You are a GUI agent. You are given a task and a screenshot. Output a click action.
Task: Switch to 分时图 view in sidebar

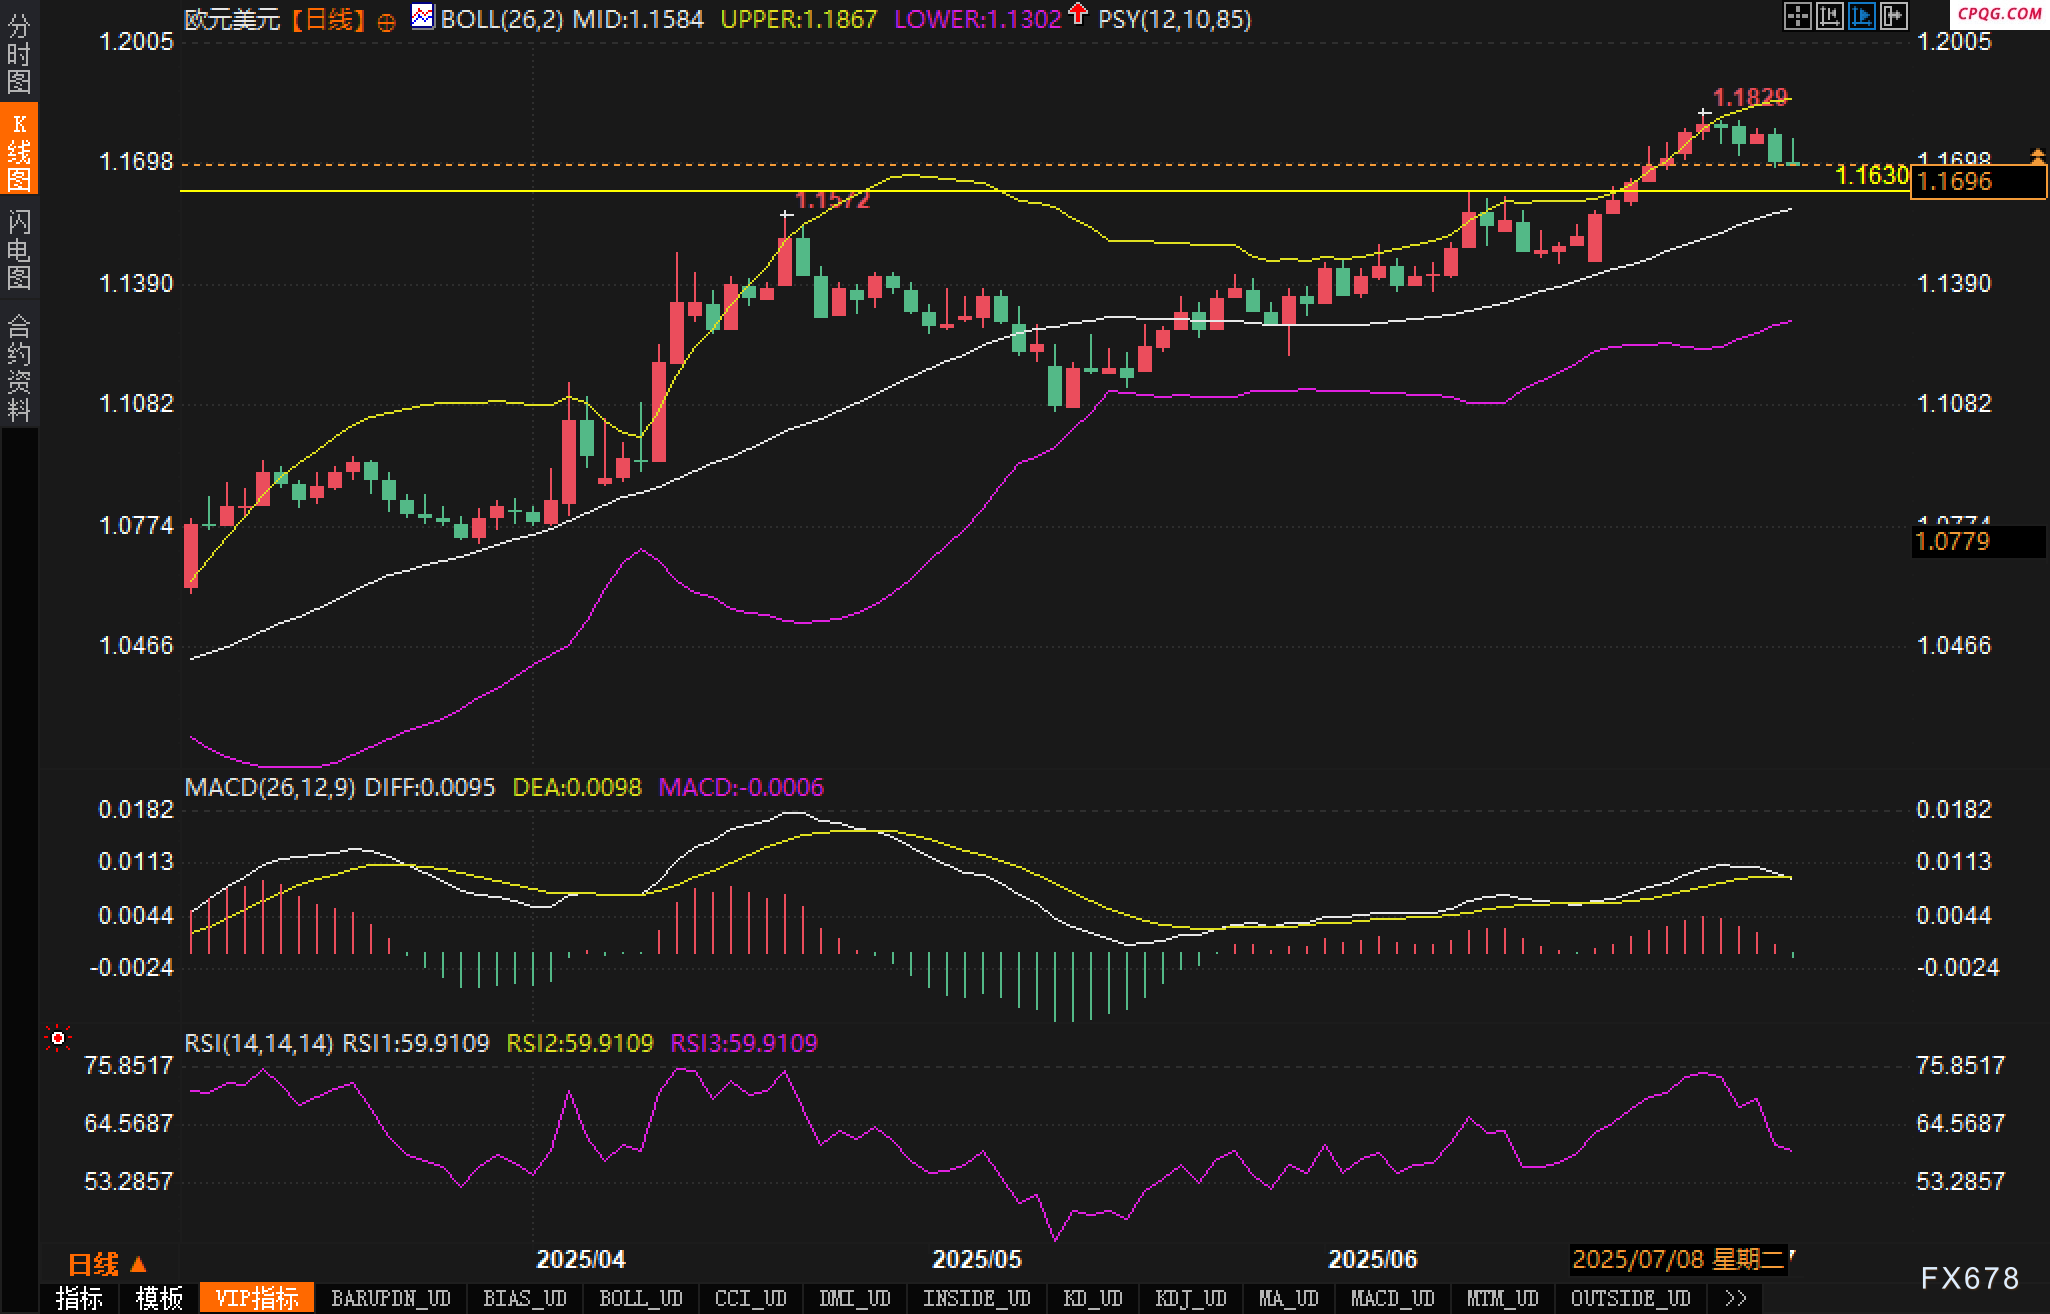click(19, 54)
